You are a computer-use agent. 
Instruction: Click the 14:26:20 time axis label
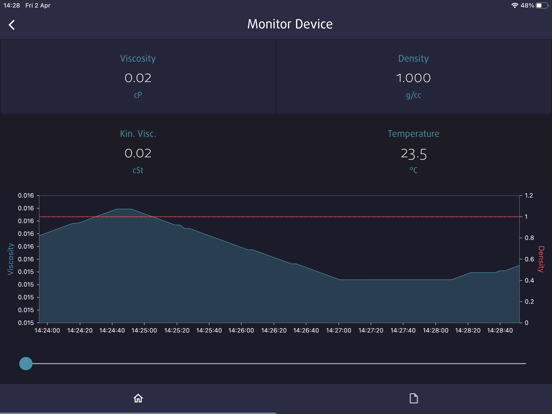click(274, 331)
